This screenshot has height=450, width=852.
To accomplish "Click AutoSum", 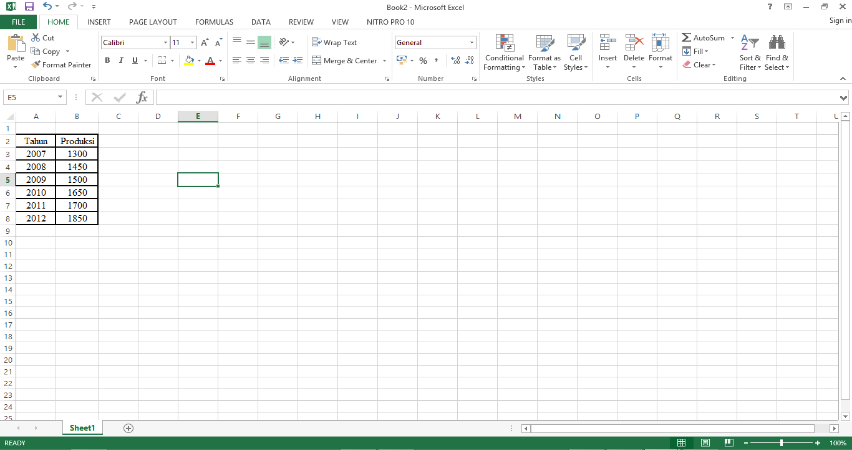I will pos(704,38).
